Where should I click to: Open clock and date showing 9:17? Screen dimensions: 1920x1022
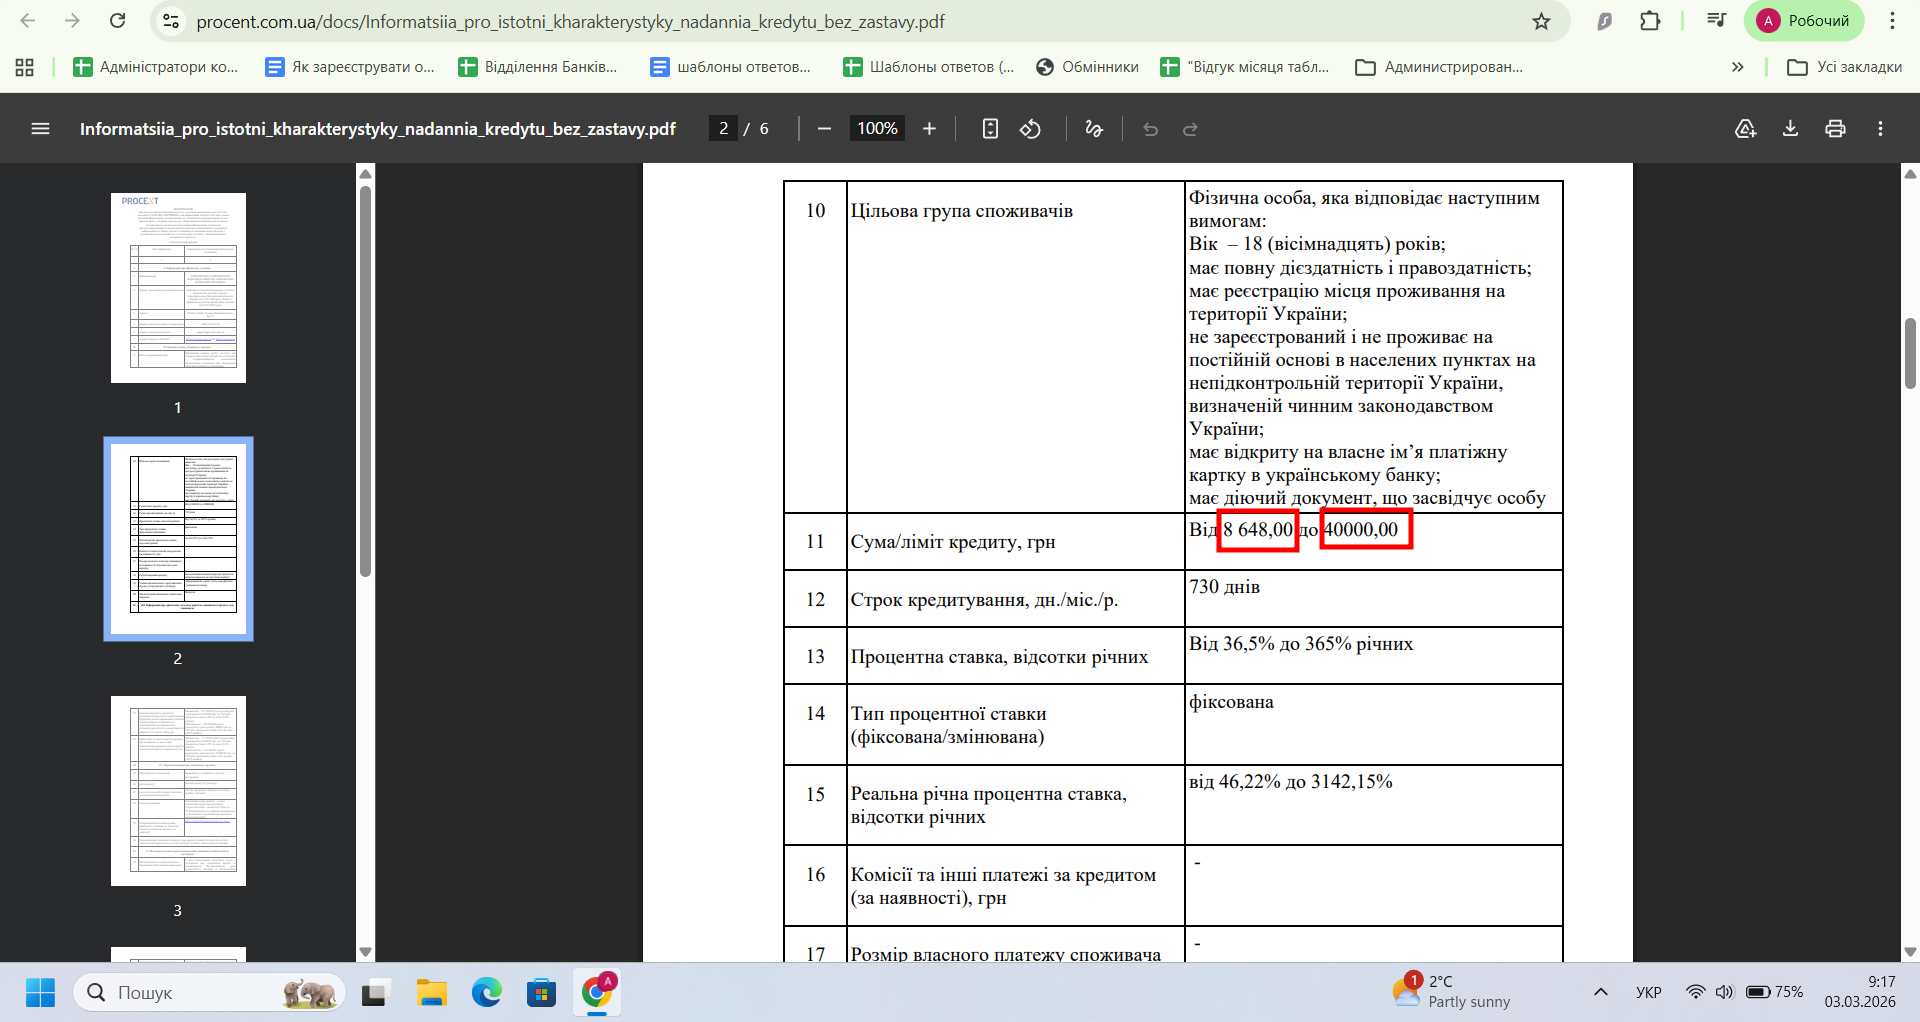(x=1860, y=992)
